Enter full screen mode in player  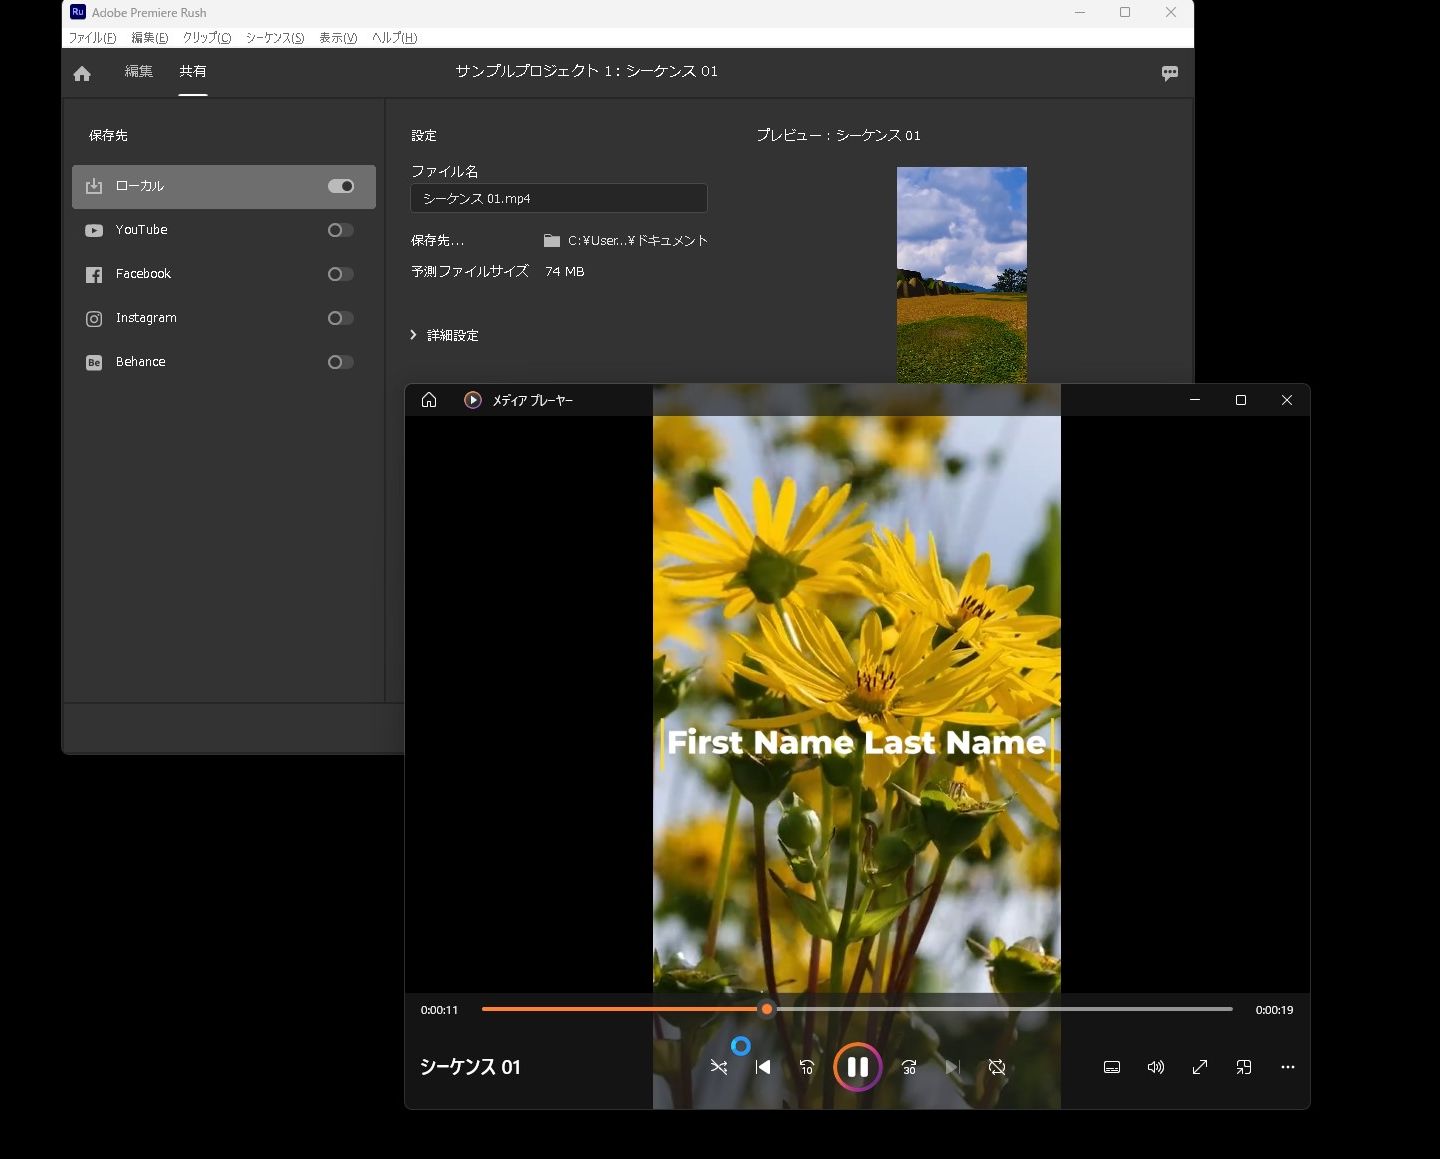click(1200, 1067)
